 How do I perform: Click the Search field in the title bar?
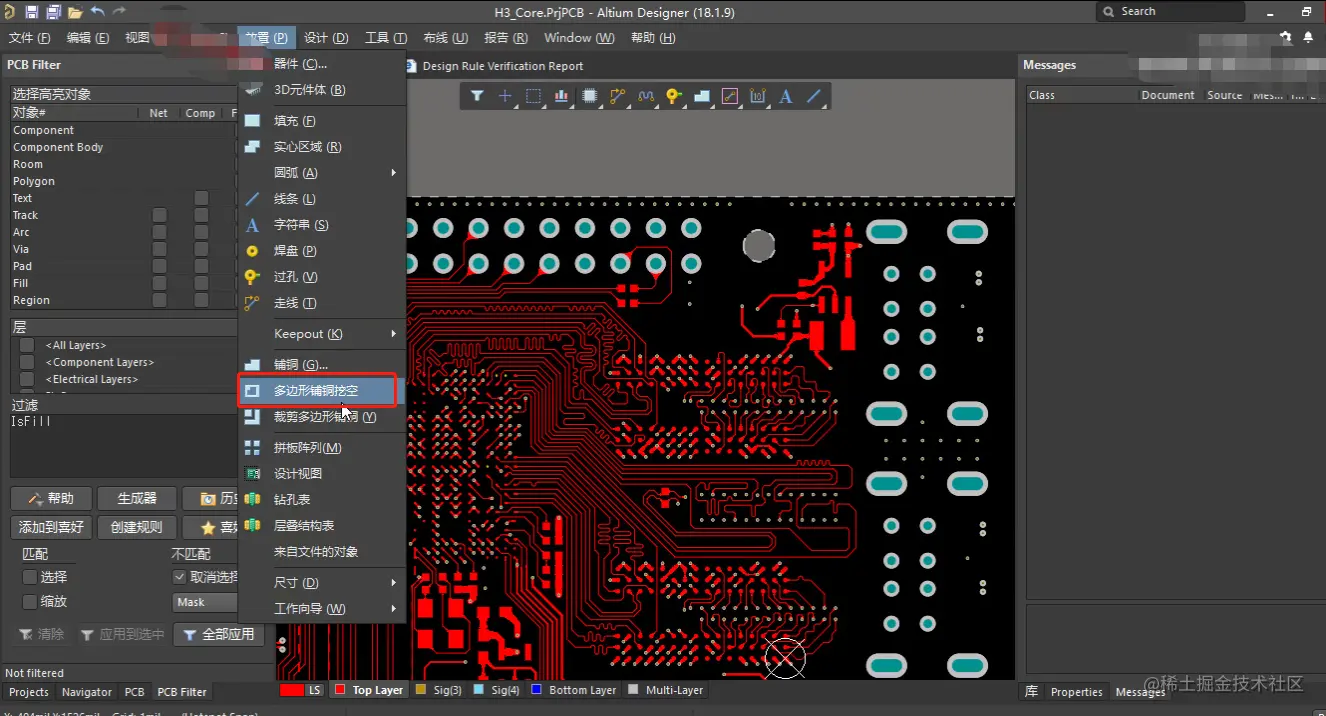click(x=1171, y=12)
